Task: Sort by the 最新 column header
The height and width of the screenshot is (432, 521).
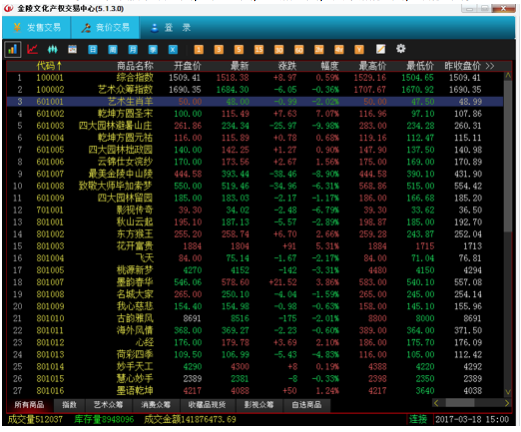Action: point(239,66)
